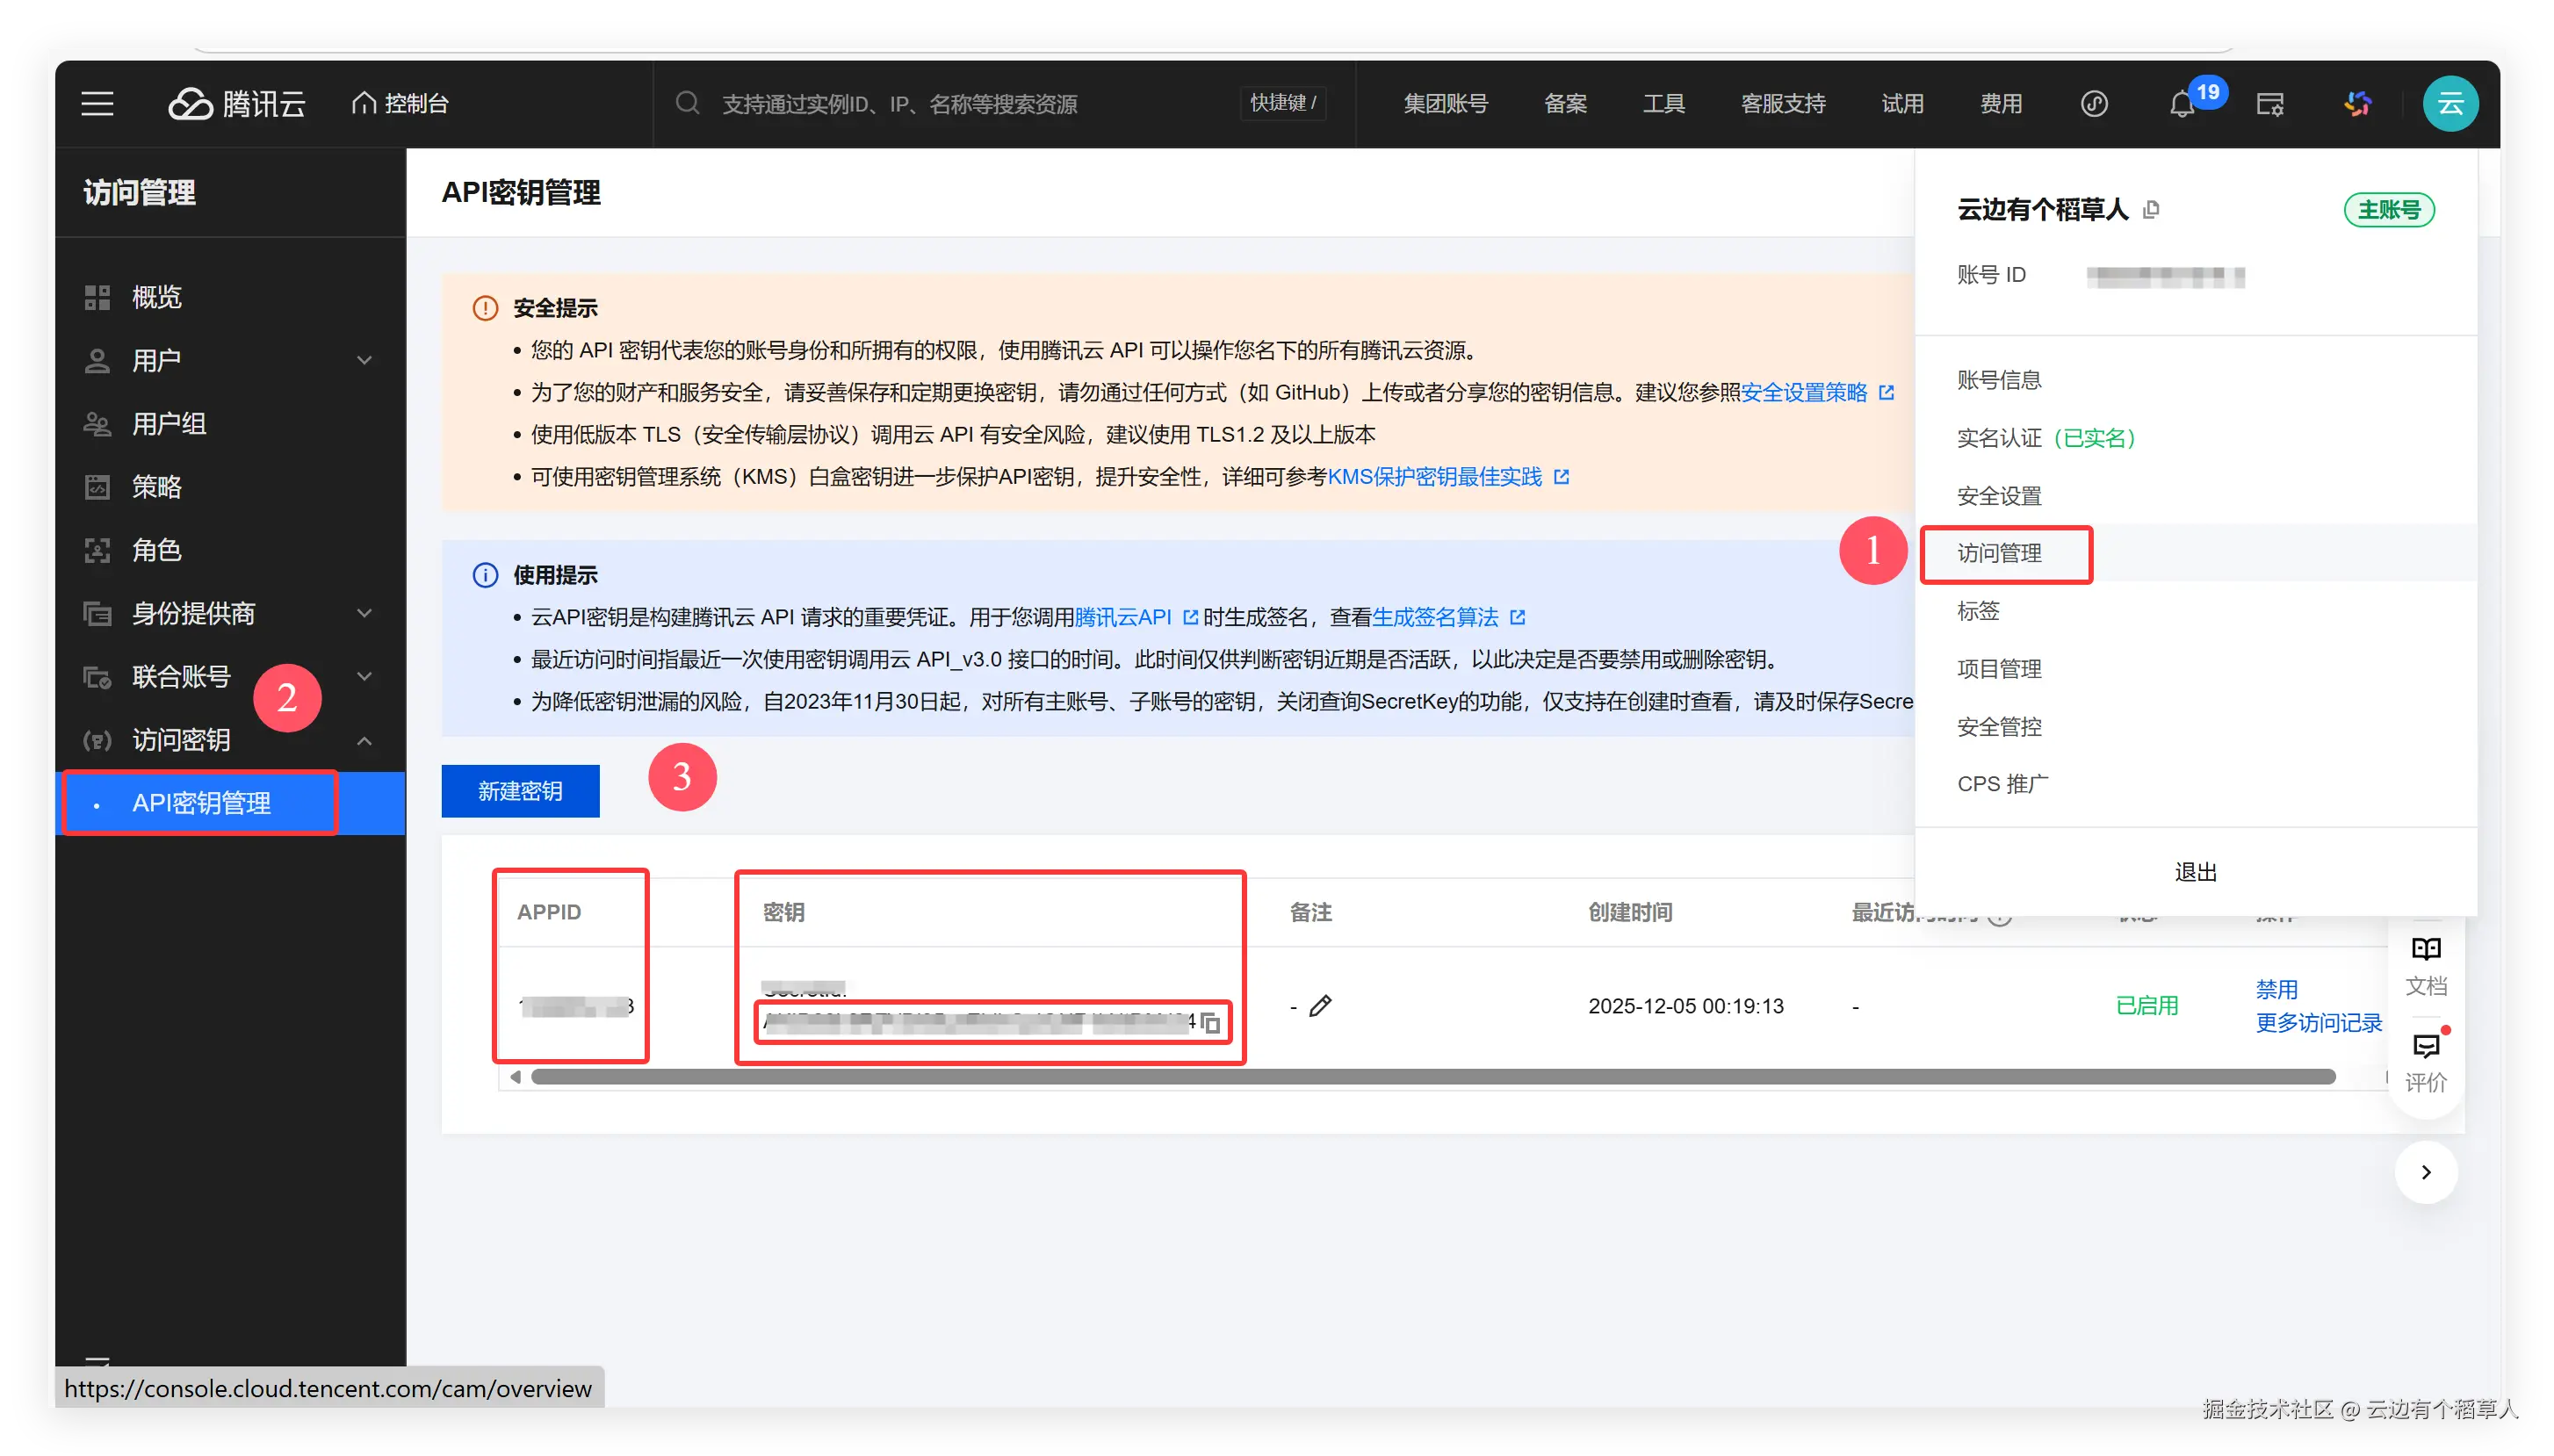Expand the 身份提供商 sidebar section

point(365,613)
